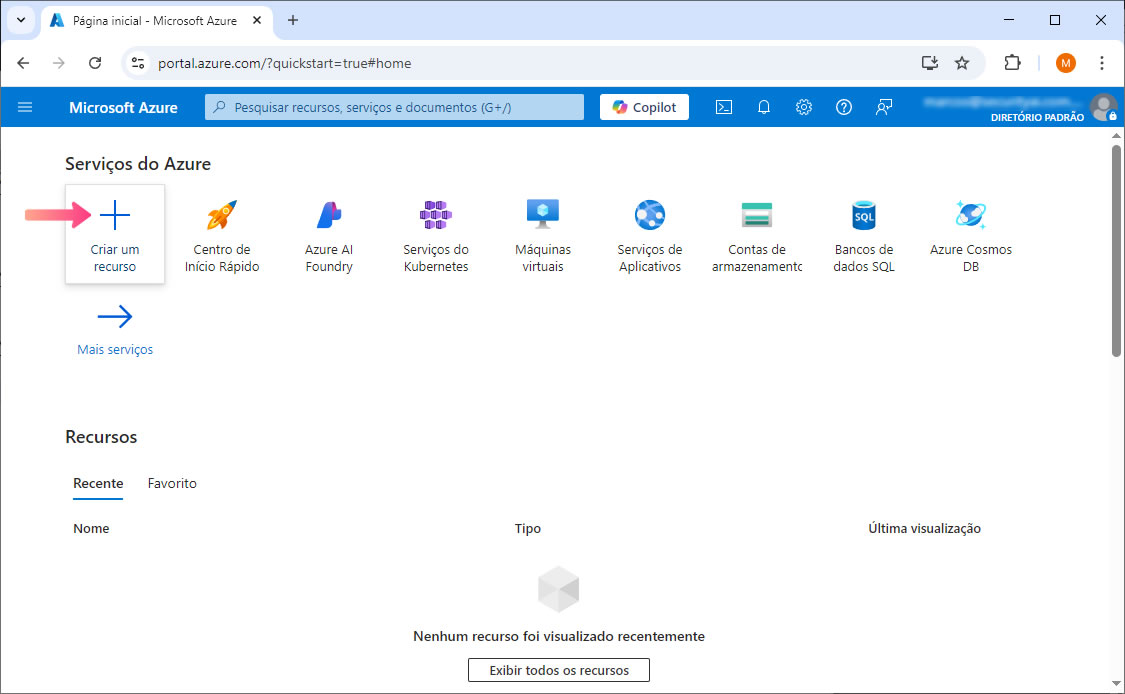The image size is (1125, 694).
Task: Click the browser address bar URL
Action: pyautogui.click(x=285, y=63)
